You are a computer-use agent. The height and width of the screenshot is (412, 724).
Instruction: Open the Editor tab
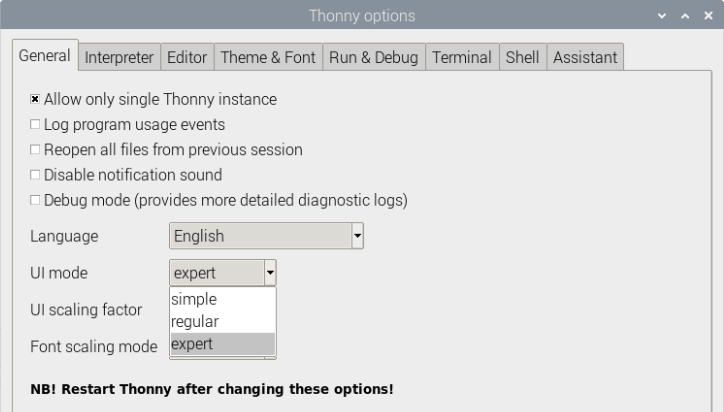click(187, 57)
